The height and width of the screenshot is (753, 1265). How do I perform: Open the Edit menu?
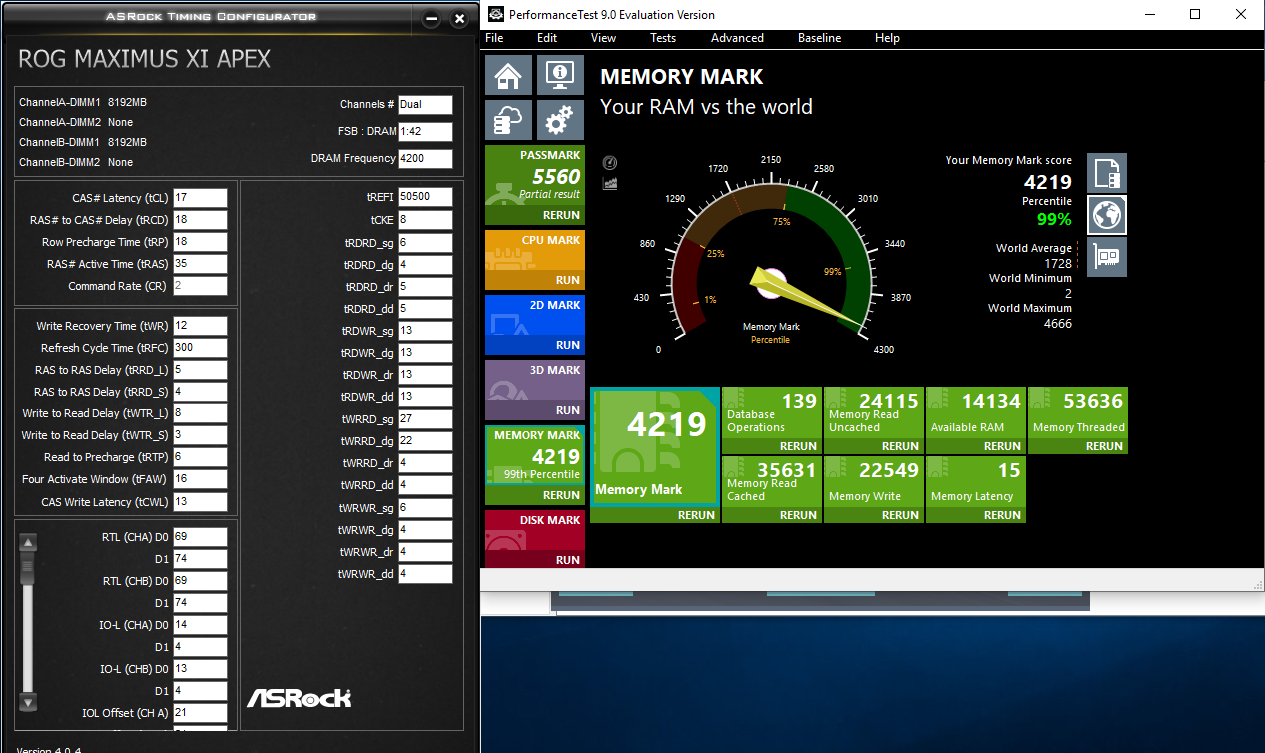pyautogui.click(x=547, y=38)
